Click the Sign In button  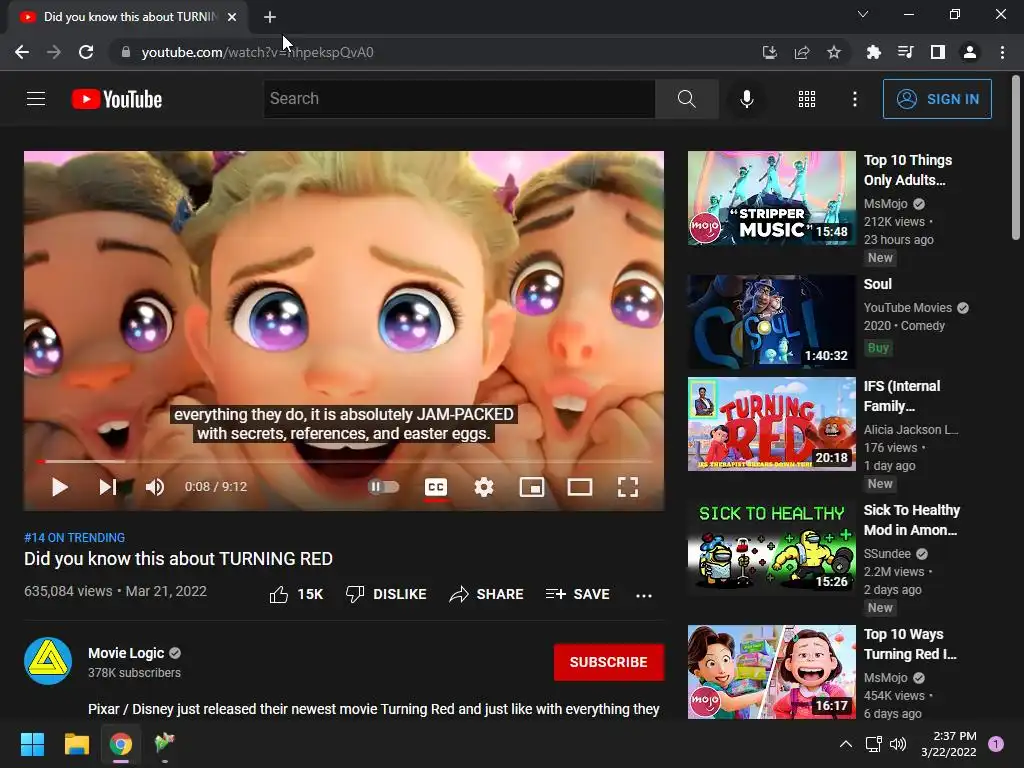[x=937, y=99]
